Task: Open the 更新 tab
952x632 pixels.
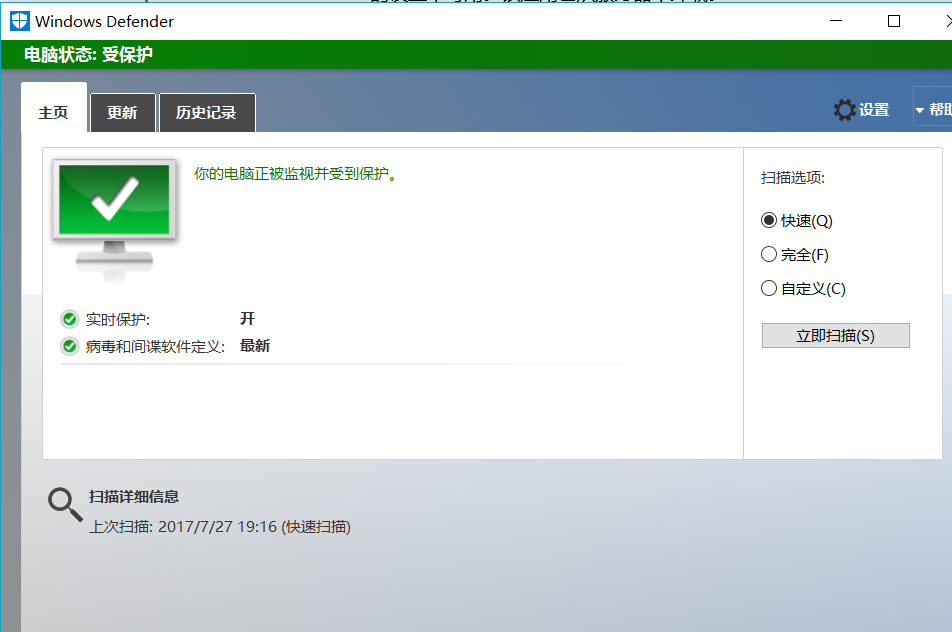Action: (122, 113)
